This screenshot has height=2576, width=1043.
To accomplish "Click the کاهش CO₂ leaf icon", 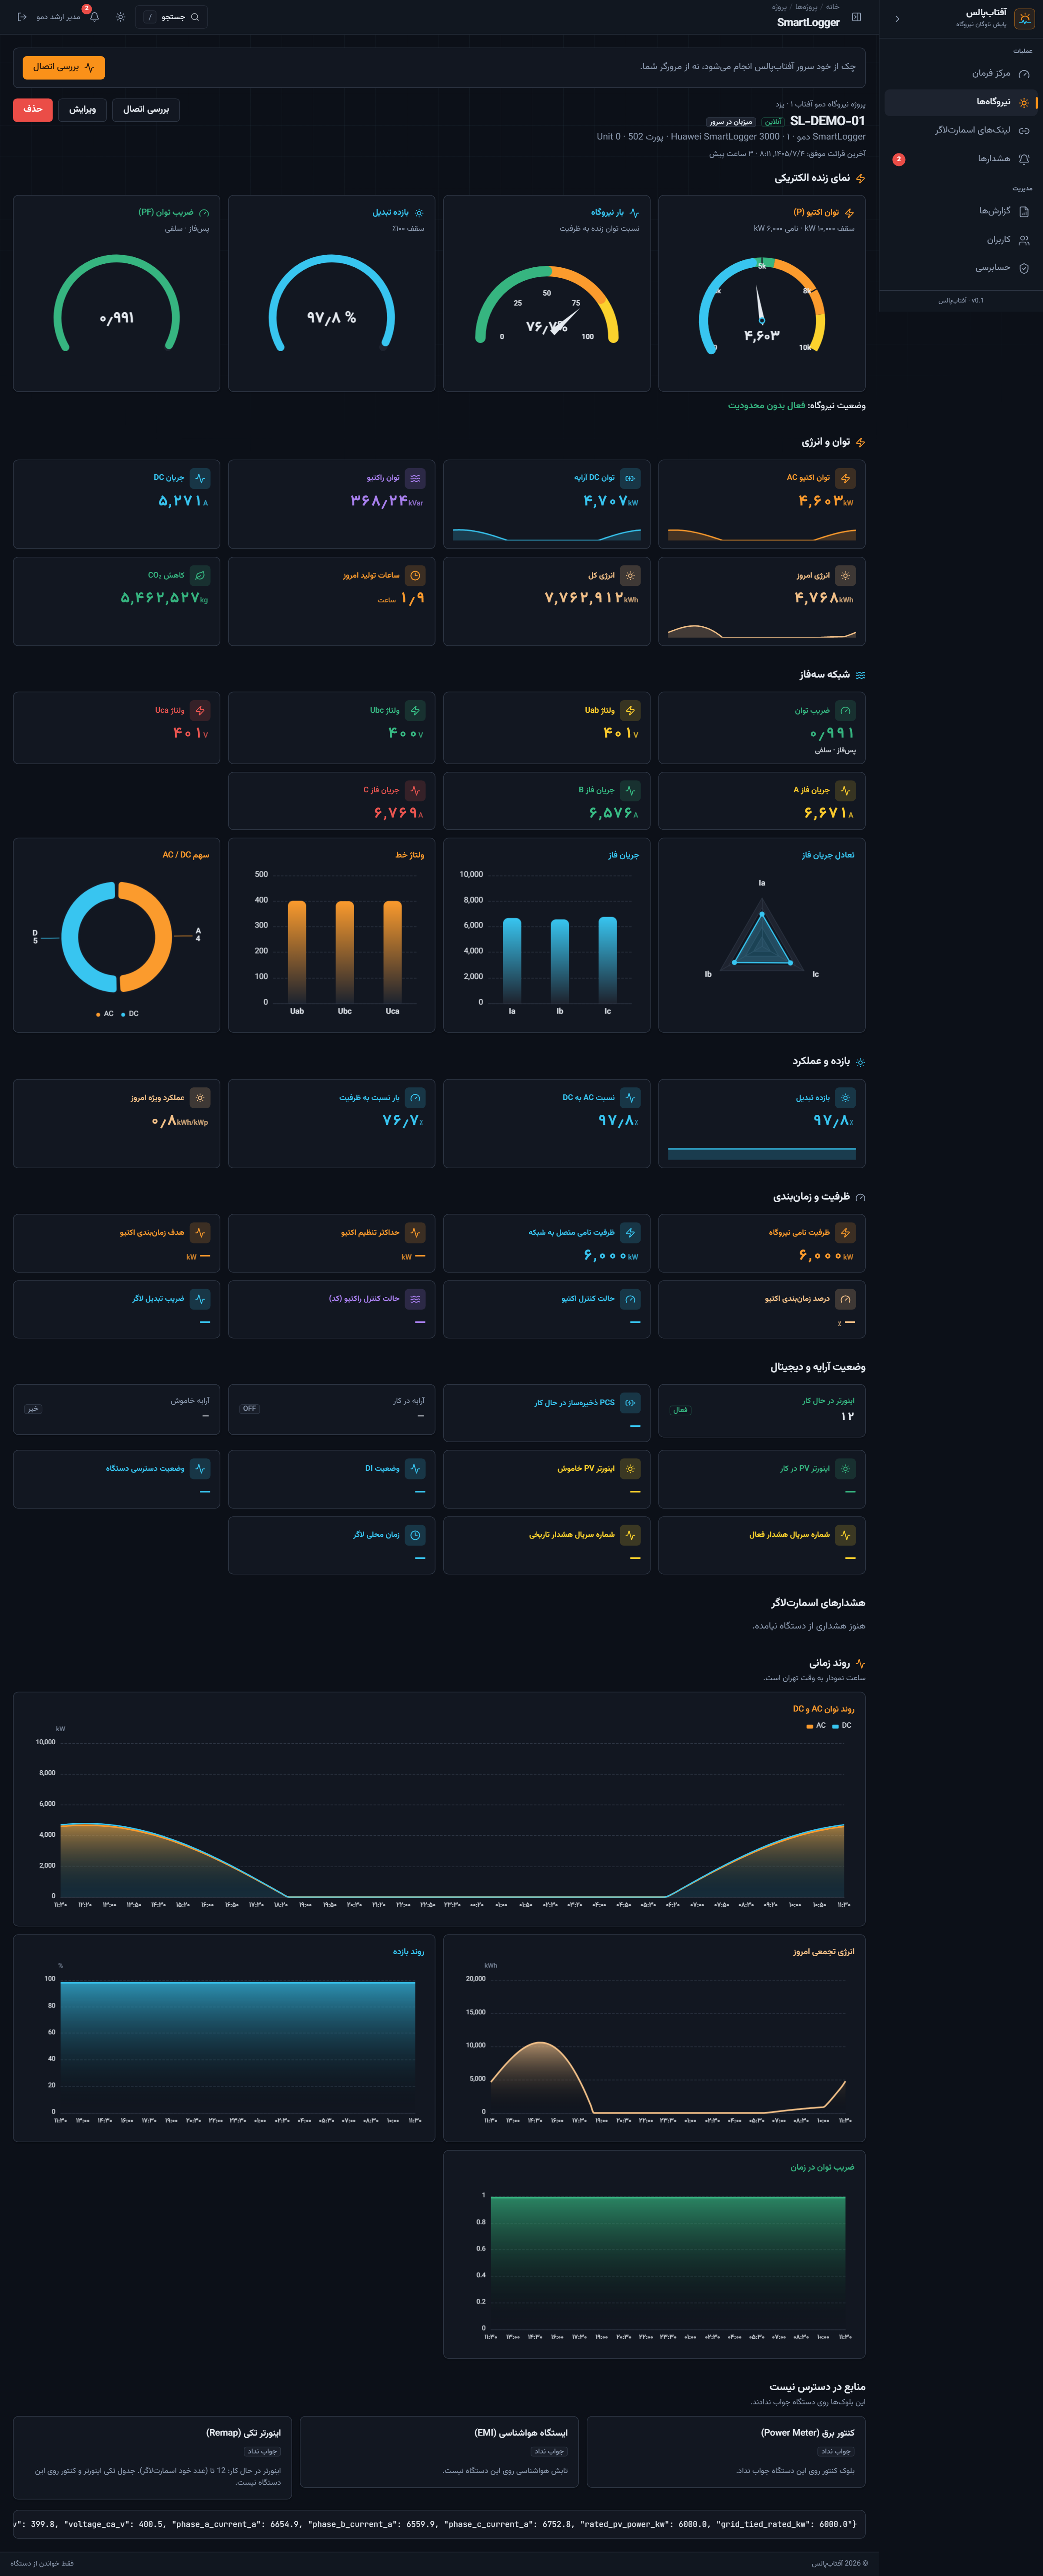I will [x=200, y=575].
